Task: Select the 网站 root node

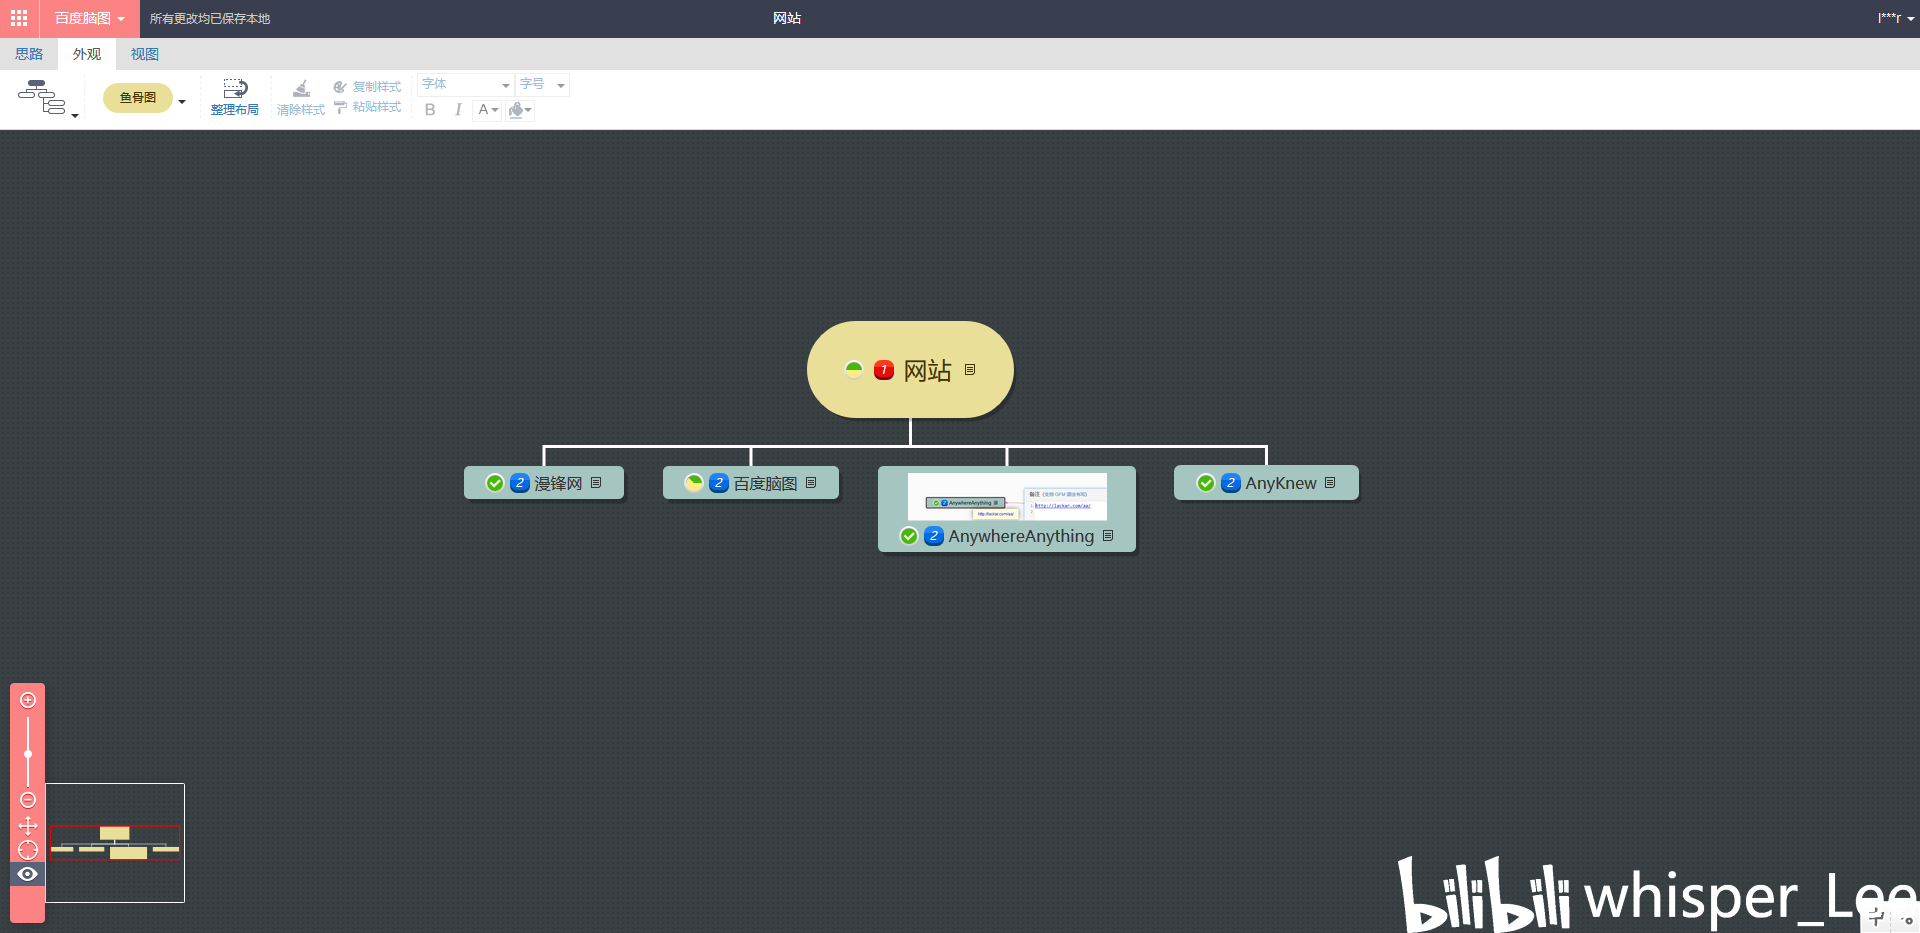Action: tap(910, 370)
